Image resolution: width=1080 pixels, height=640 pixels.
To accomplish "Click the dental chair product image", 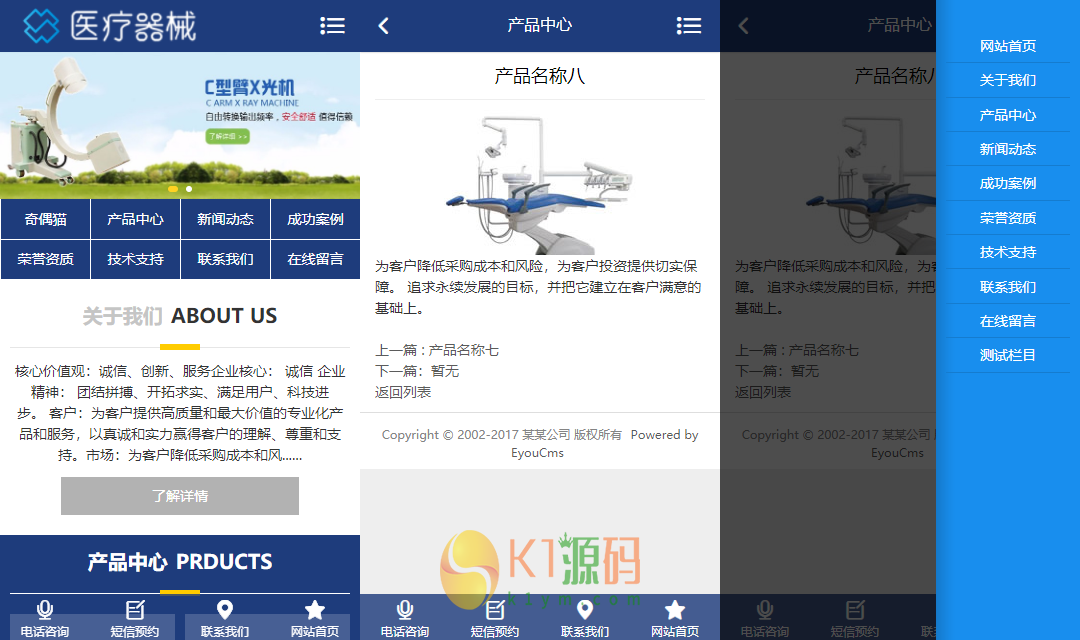I will coord(540,183).
